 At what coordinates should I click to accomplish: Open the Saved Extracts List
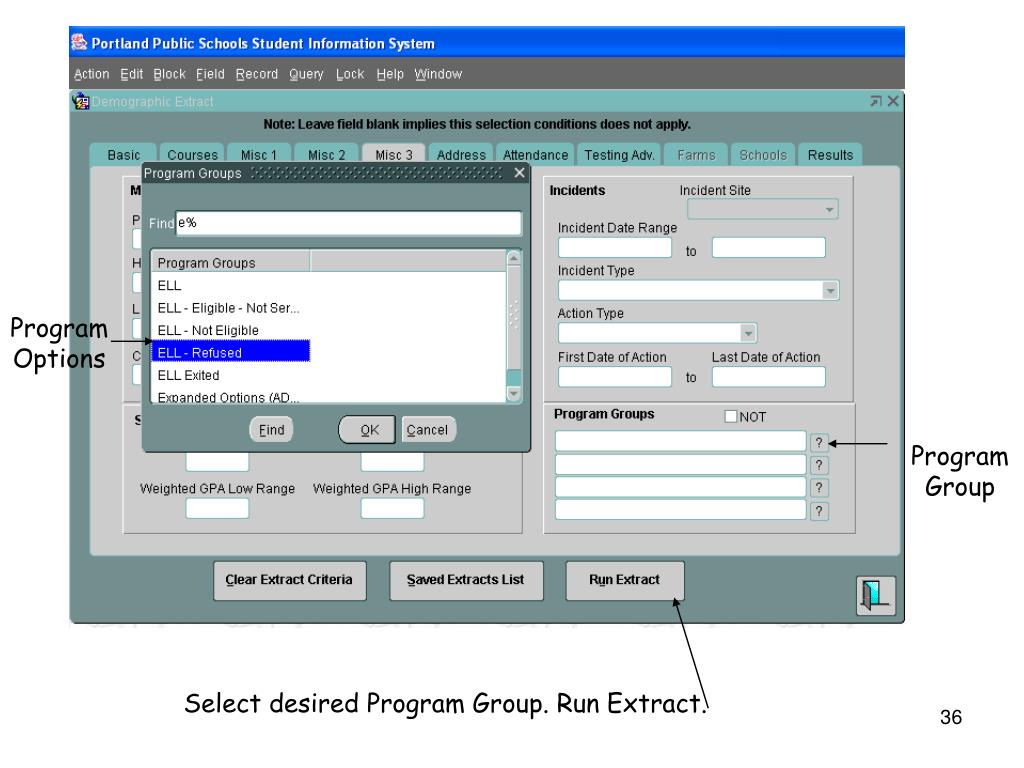tap(466, 580)
